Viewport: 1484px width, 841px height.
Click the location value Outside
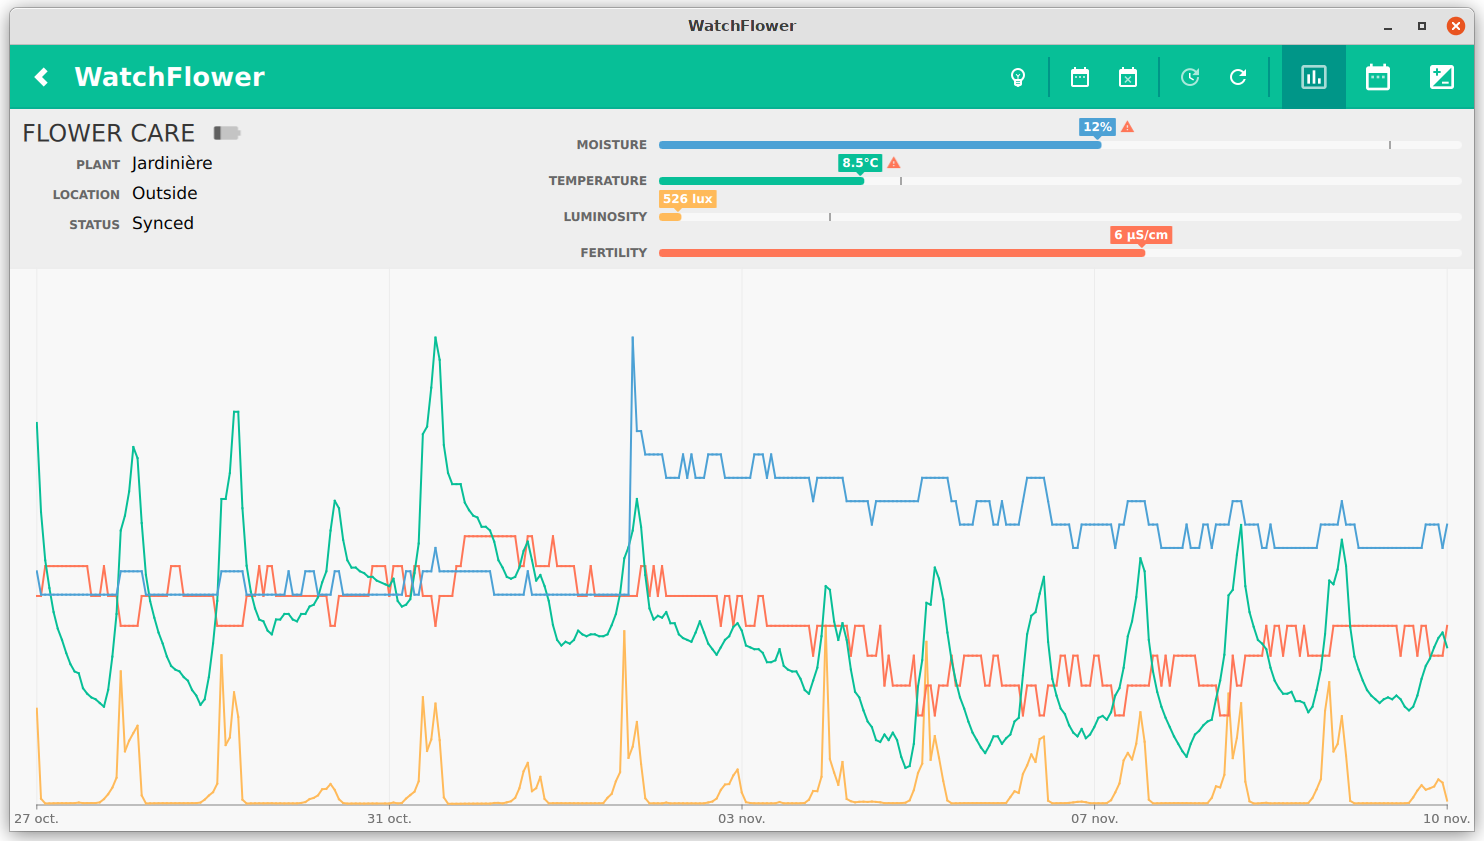[x=165, y=193]
